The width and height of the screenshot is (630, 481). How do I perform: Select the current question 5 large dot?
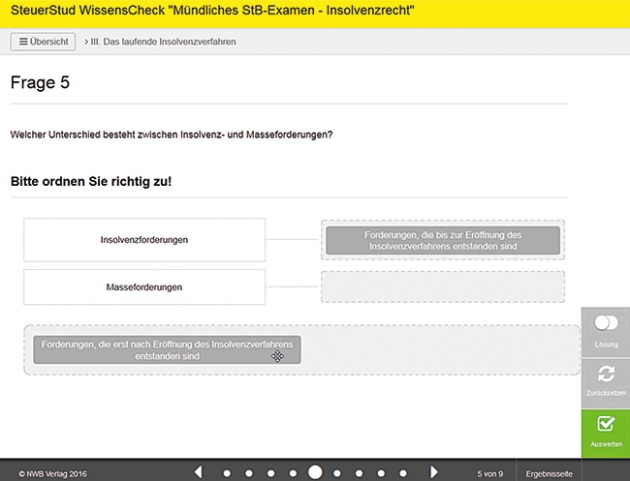click(315, 472)
